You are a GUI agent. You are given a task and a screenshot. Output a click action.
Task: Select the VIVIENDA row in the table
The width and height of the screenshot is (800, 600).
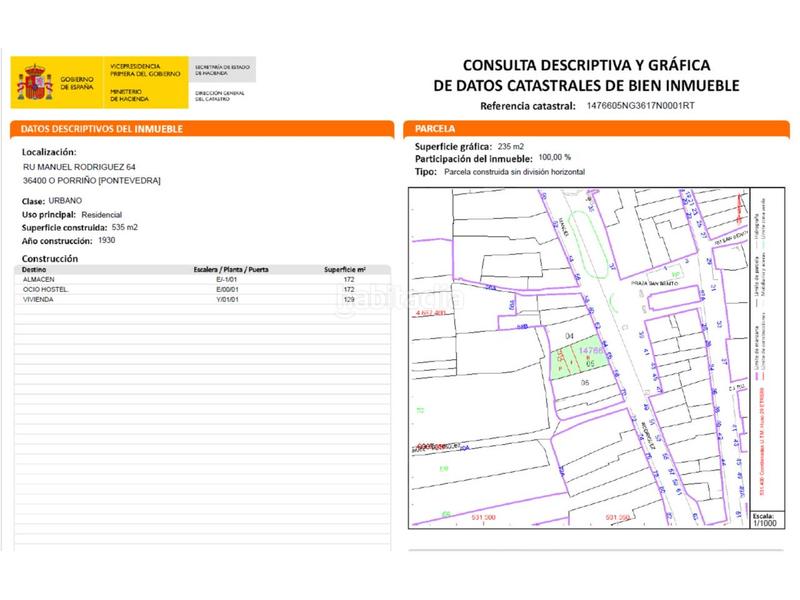point(200,299)
